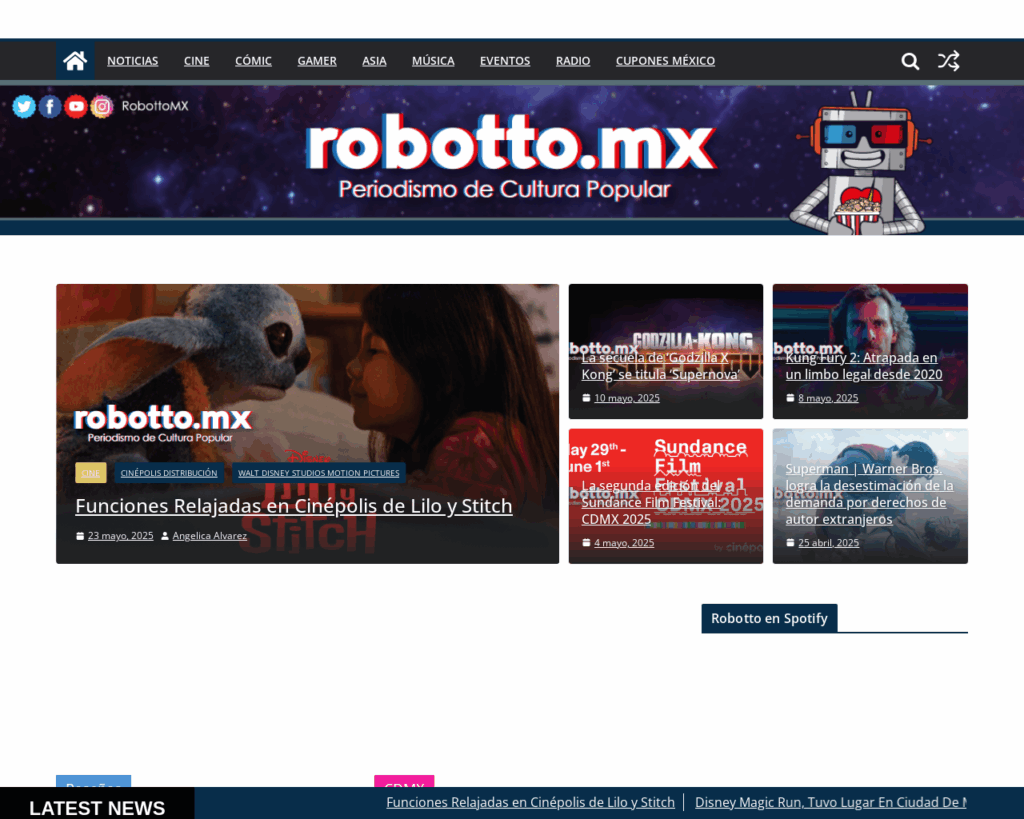Open the NOTICIAS menu item
The width and height of the screenshot is (1024, 819).
(x=132, y=60)
